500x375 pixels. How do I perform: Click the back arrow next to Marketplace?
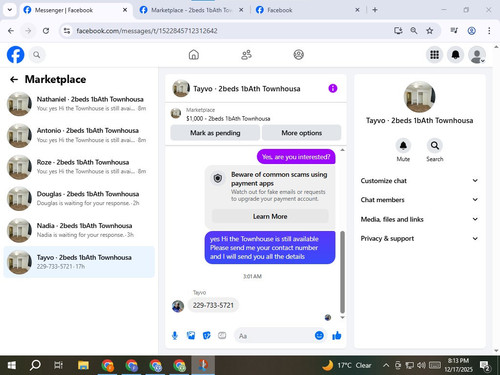tap(14, 79)
